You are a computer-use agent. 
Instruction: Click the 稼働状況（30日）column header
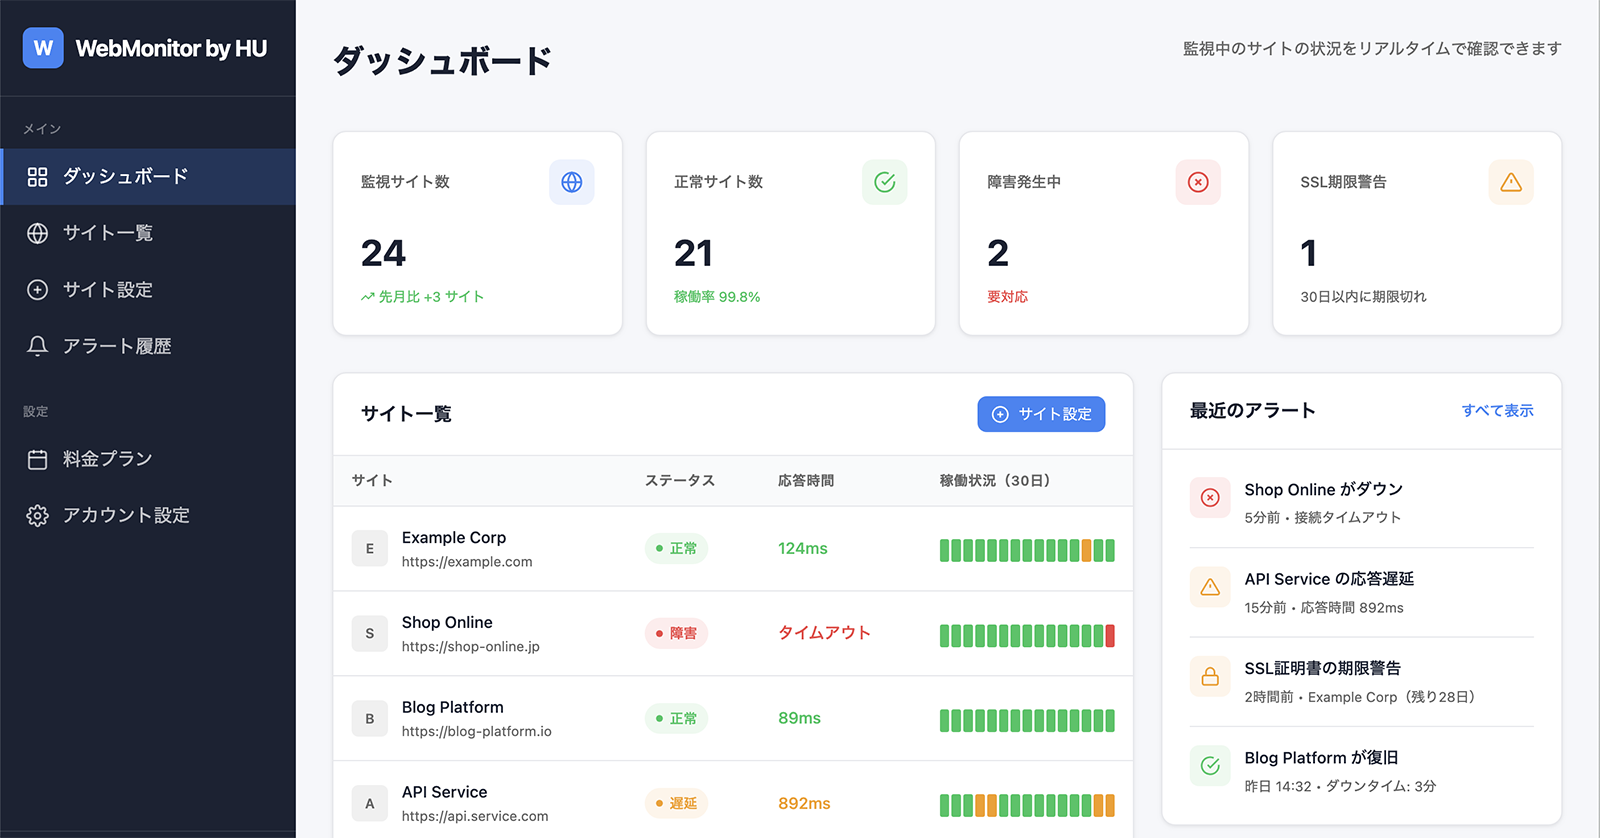tap(996, 481)
